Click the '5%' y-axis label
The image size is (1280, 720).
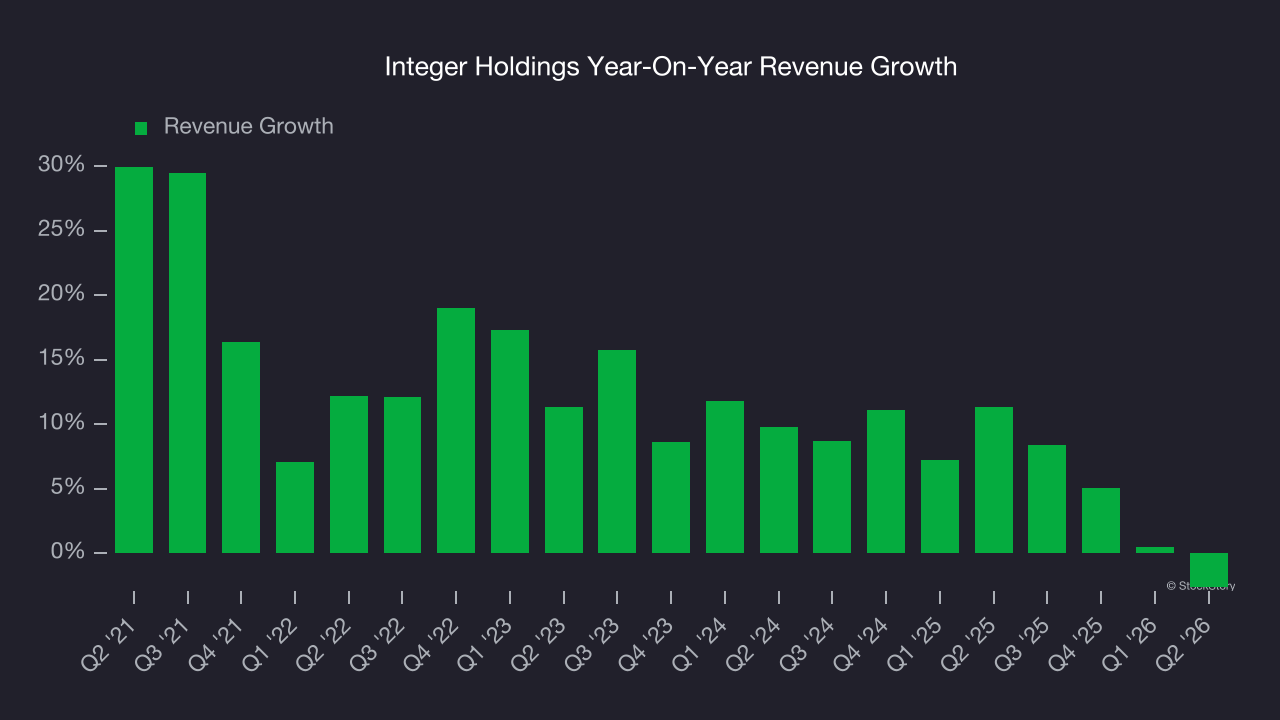click(x=68, y=489)
